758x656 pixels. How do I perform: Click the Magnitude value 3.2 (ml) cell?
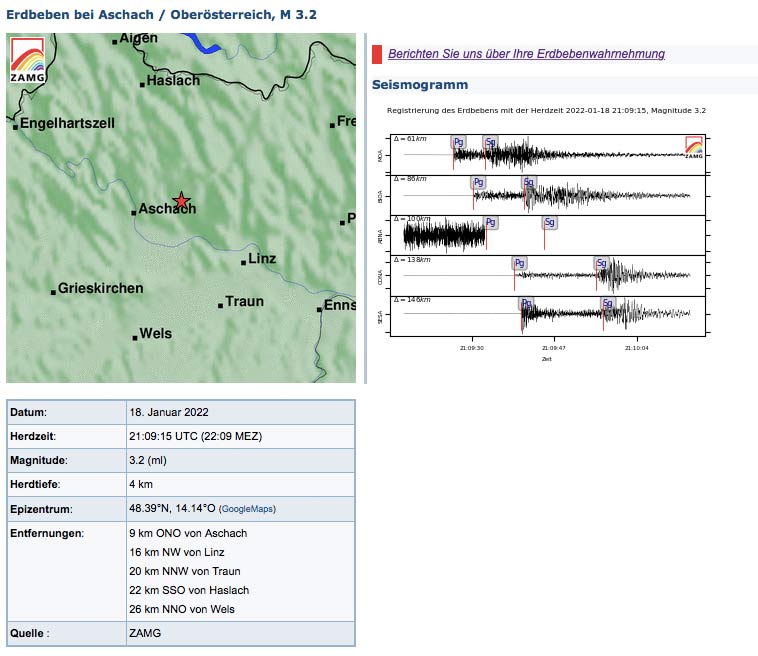(x=148, y=460)
